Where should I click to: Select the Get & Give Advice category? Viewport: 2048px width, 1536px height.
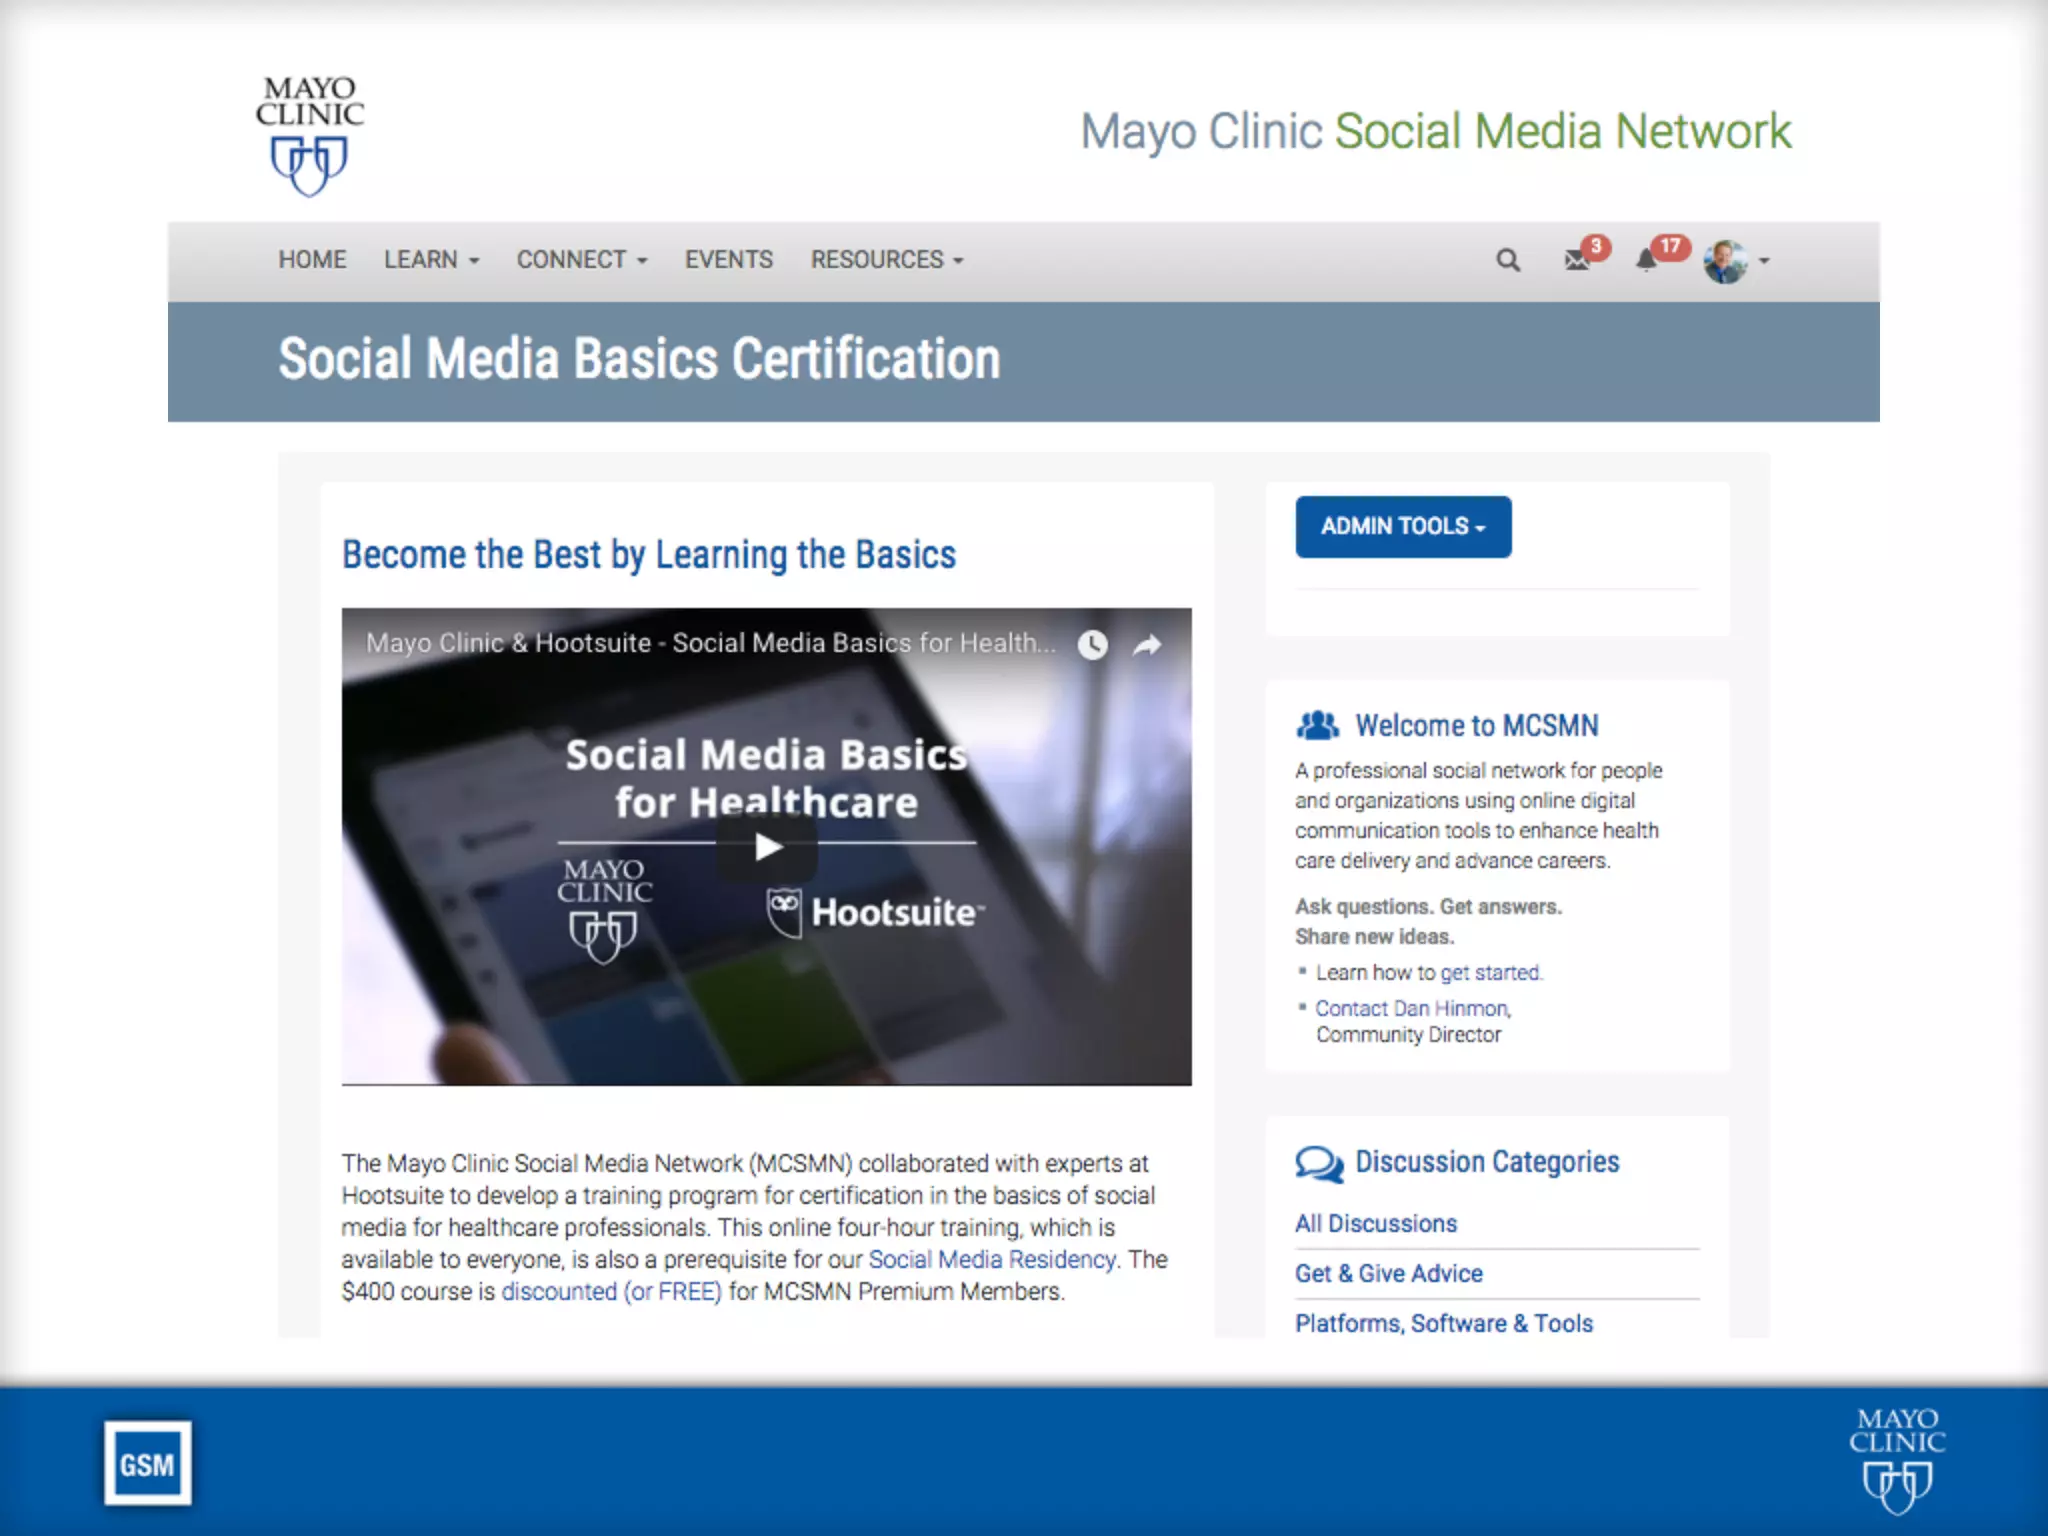click(x=1388, y=1273)
